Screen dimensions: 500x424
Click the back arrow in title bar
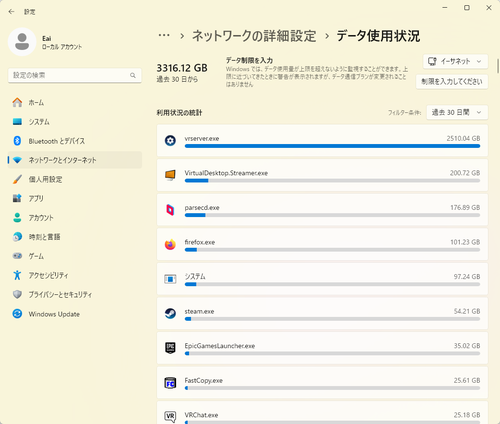[x=11, y=12]
